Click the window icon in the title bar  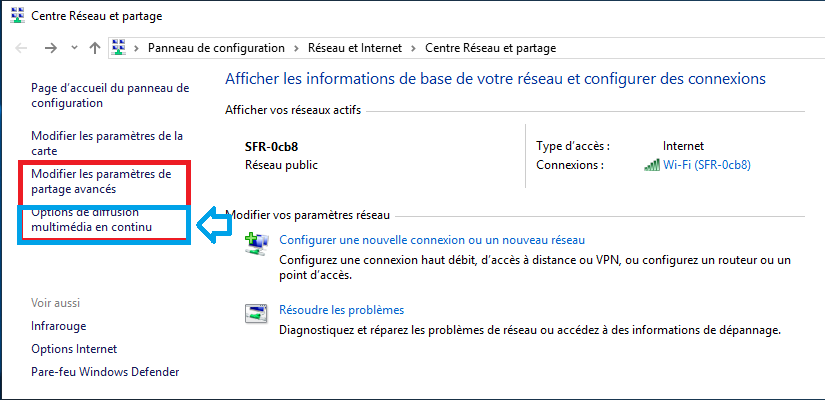[x=14, y=16]
